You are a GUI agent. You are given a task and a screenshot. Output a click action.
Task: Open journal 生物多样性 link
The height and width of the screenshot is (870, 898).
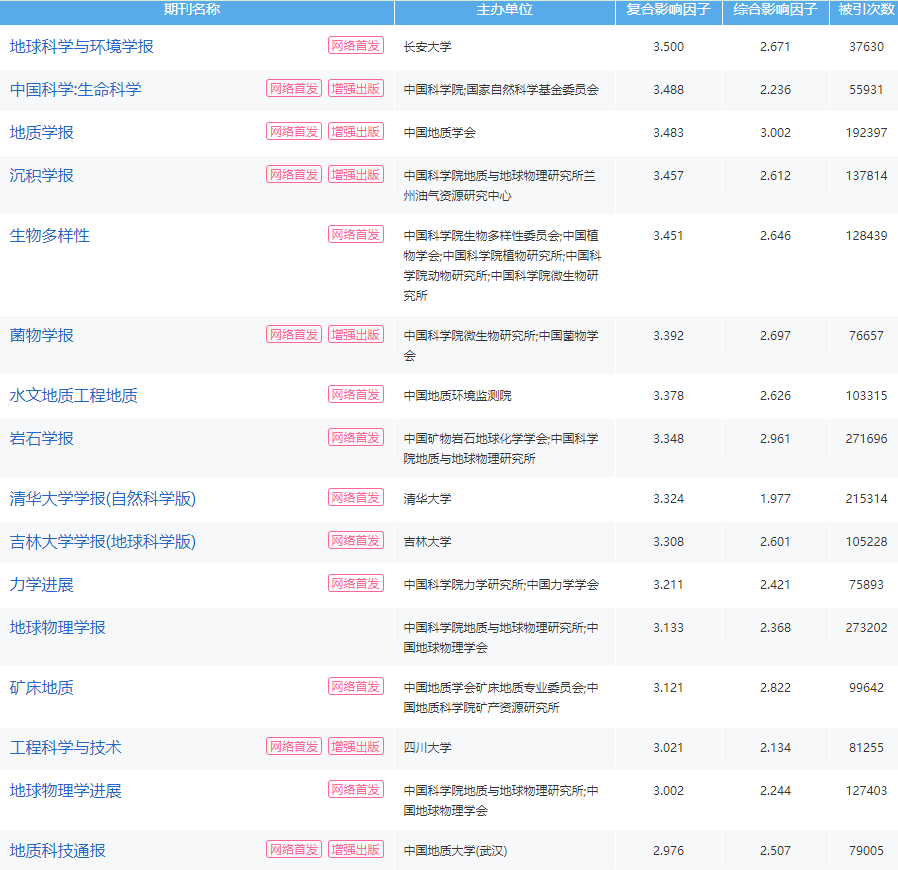(x=49, y=235)
